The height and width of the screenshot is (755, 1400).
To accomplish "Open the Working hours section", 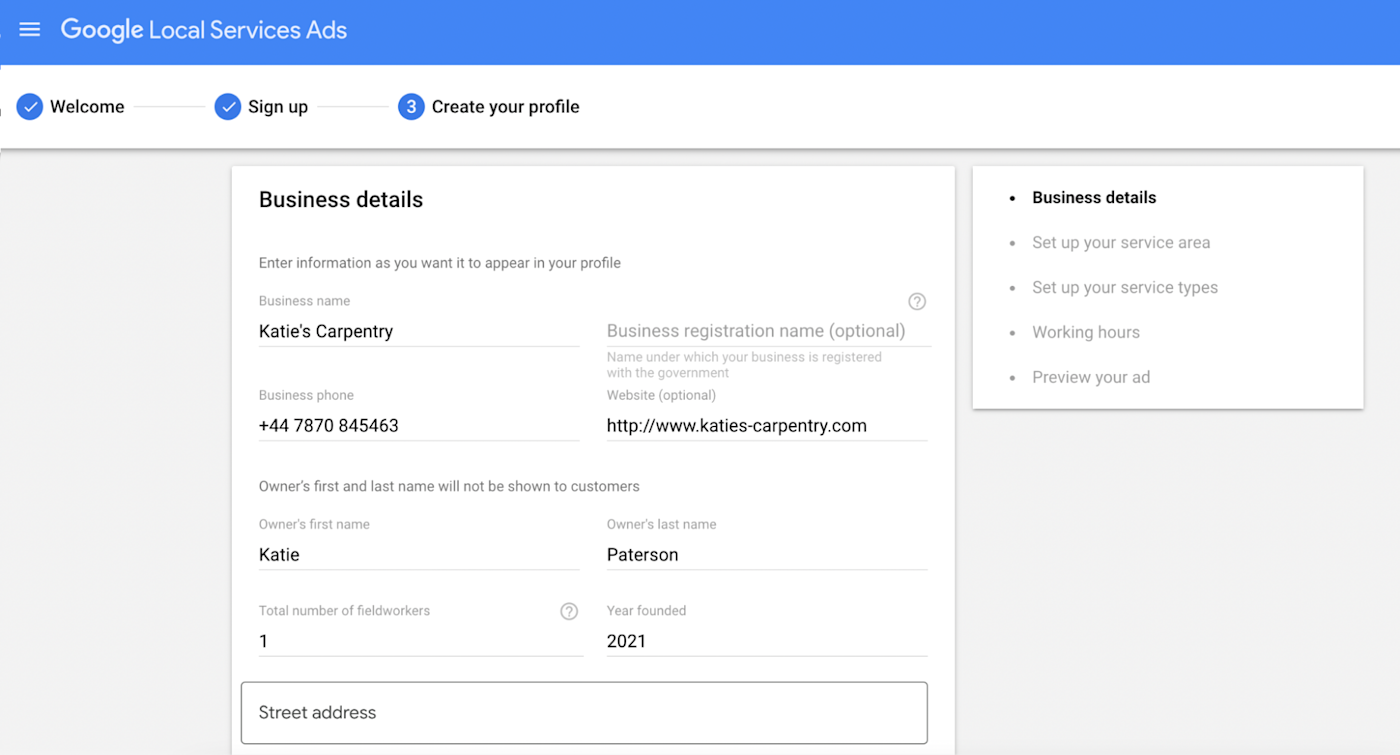I will 1086,333.
